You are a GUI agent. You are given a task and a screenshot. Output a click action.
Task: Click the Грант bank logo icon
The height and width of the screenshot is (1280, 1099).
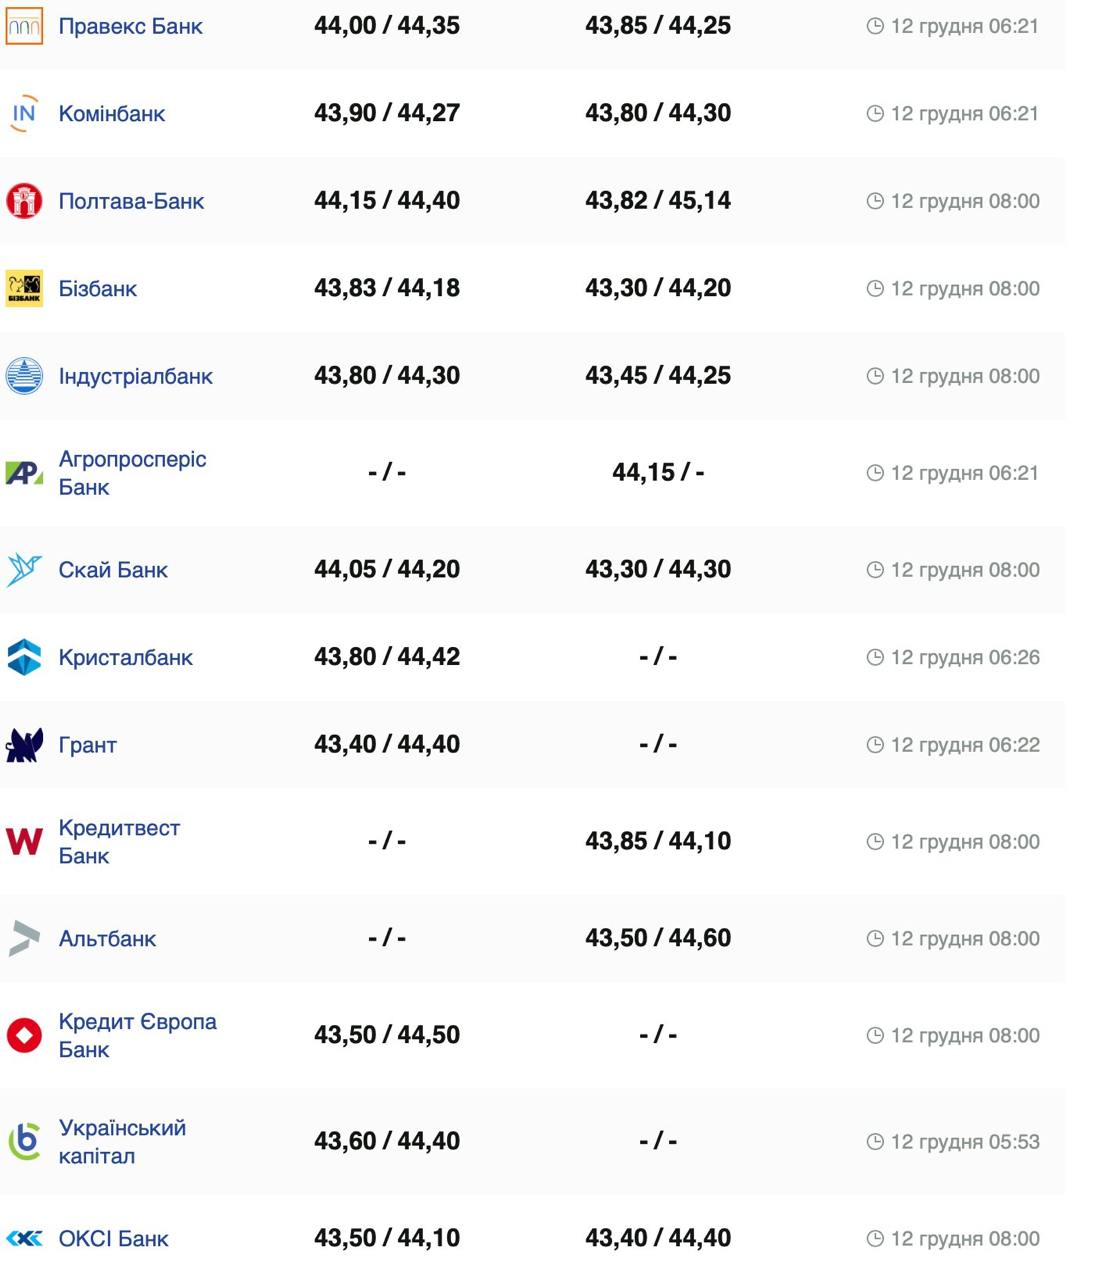pos(24,745)
